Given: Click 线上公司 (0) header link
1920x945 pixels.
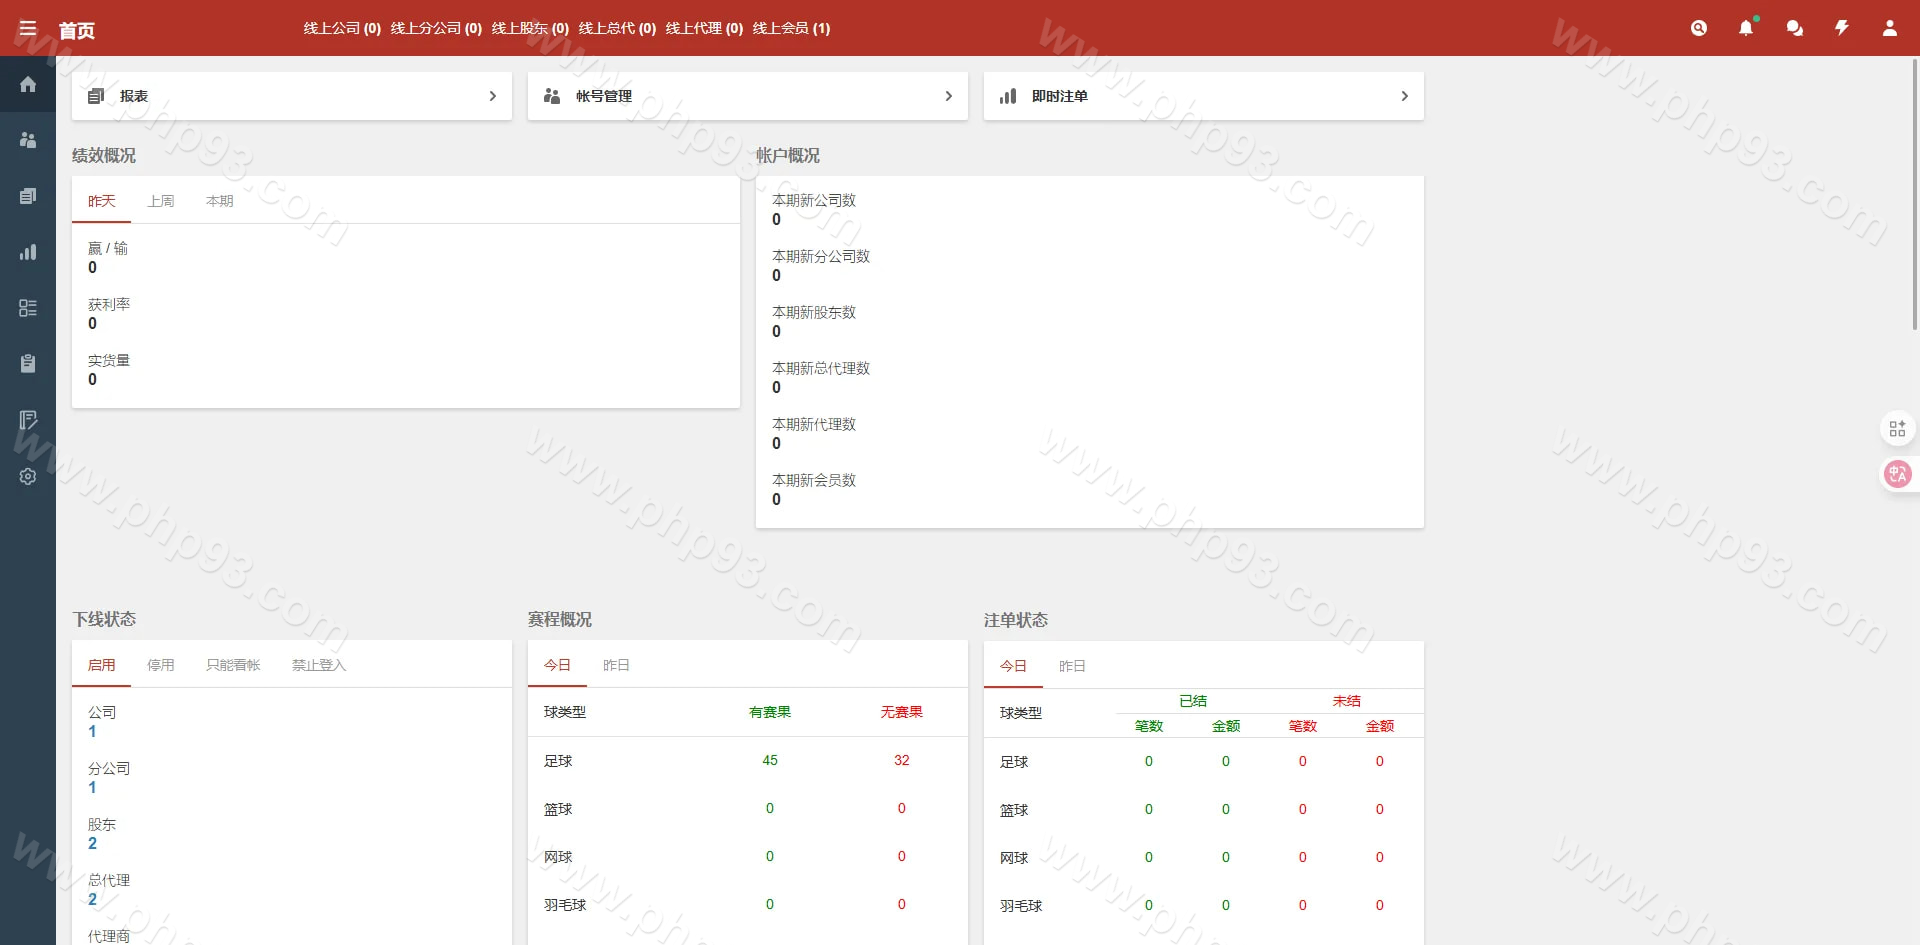Looking at the screenshot, I should tap(342, 28).
